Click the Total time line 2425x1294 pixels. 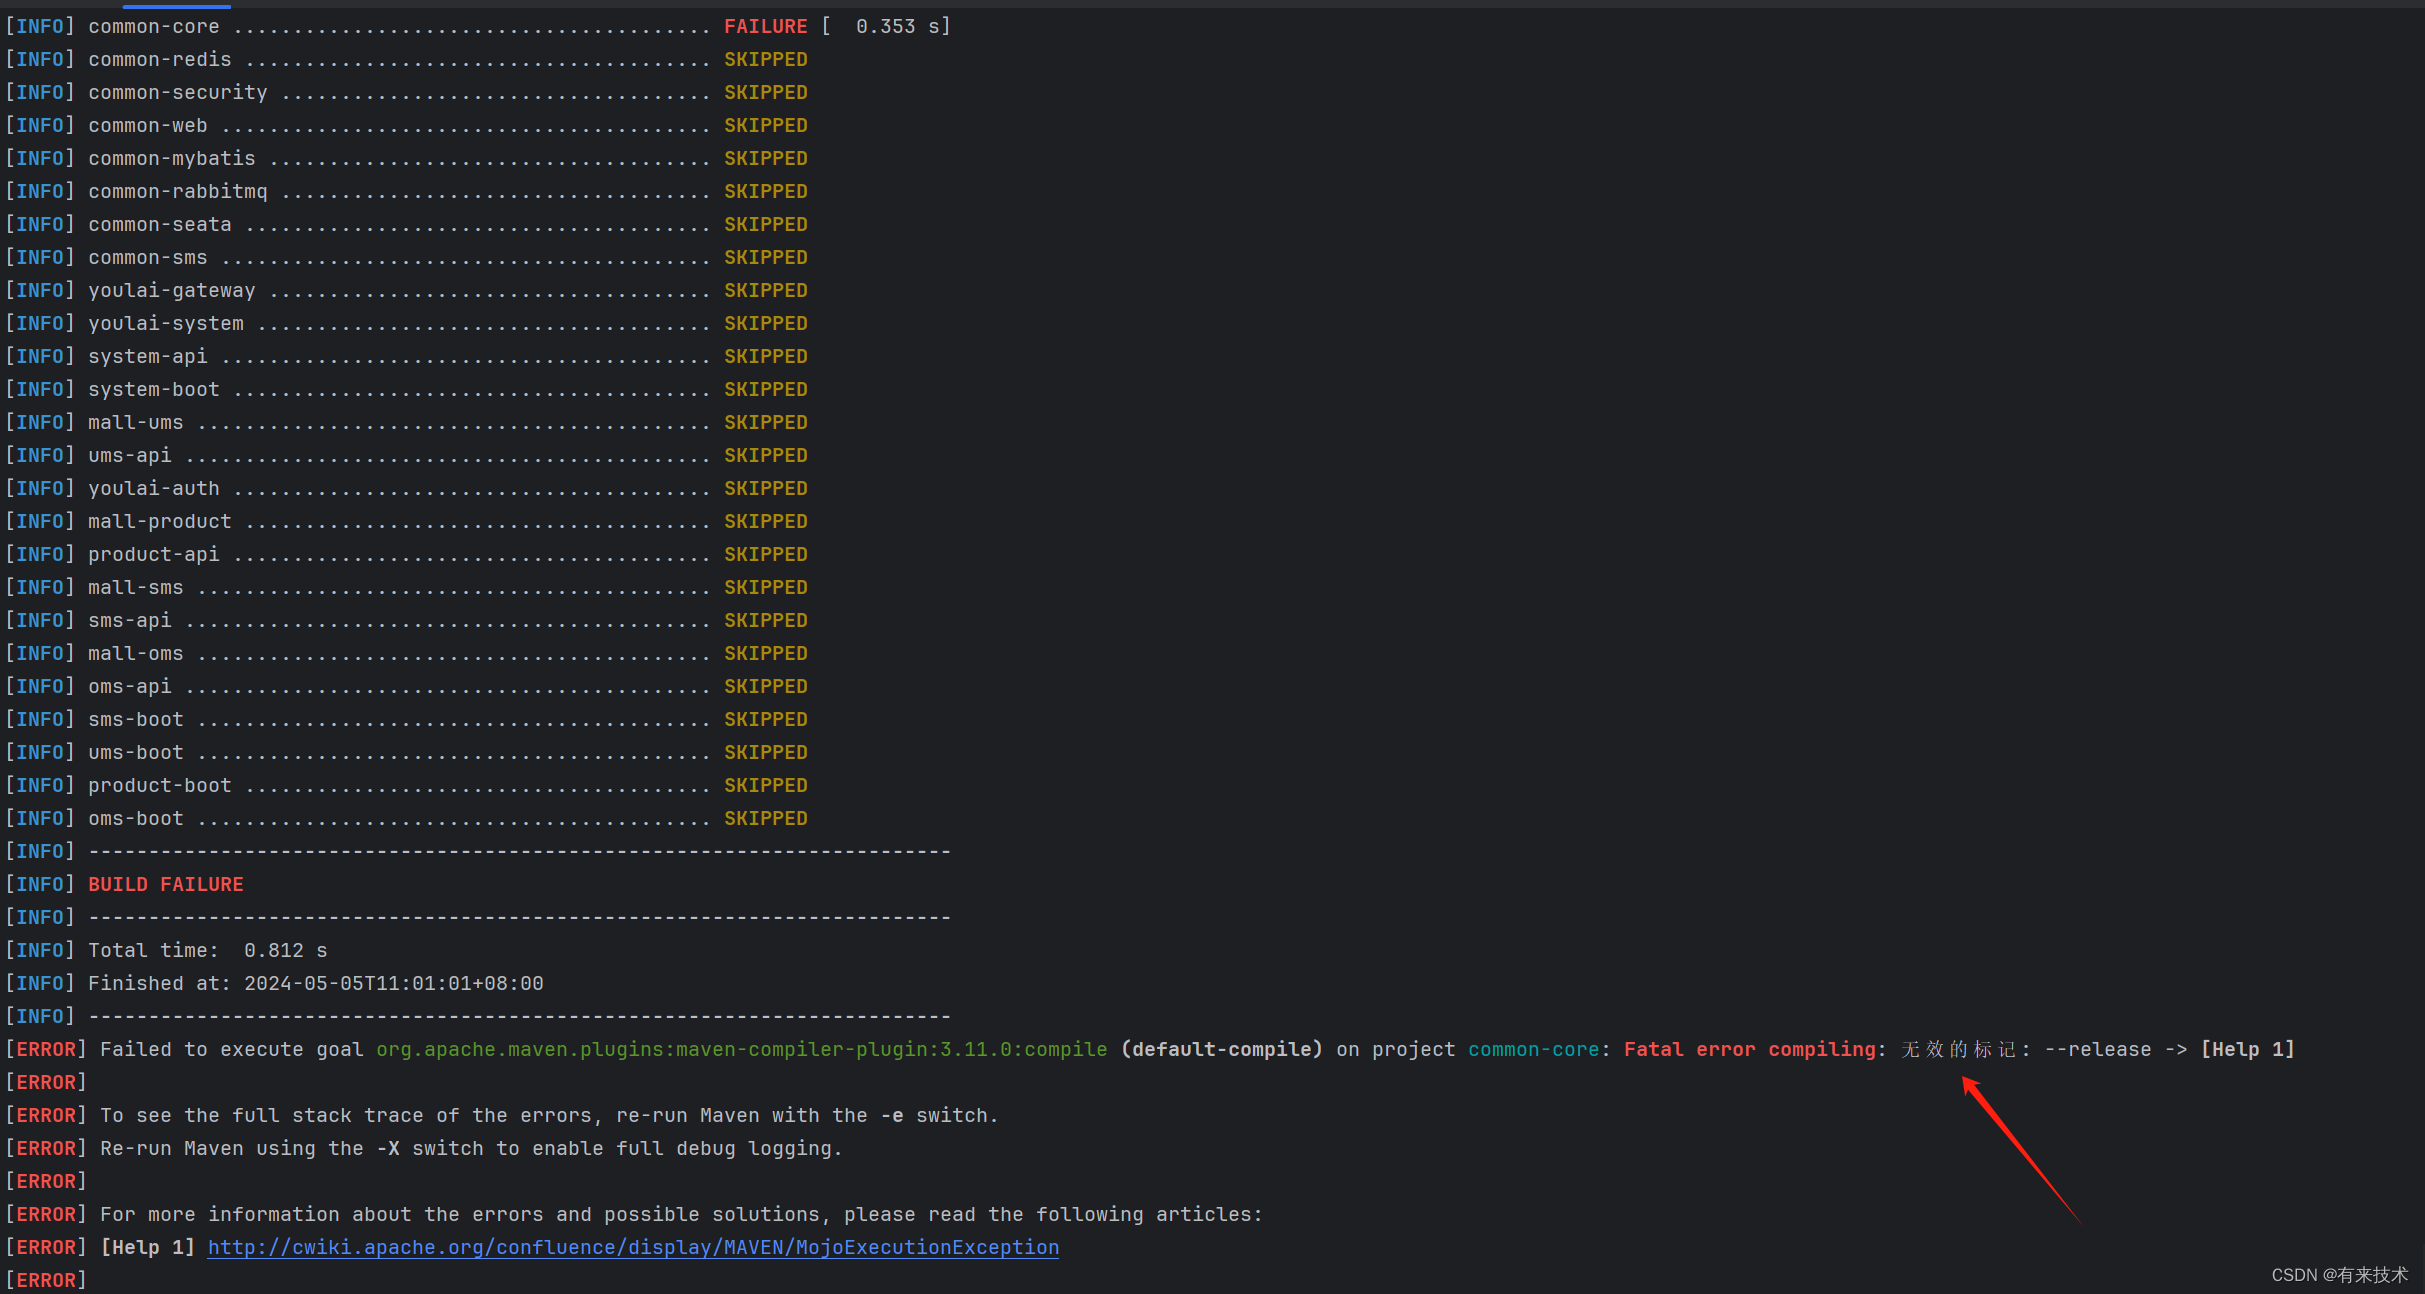[207, 950]
